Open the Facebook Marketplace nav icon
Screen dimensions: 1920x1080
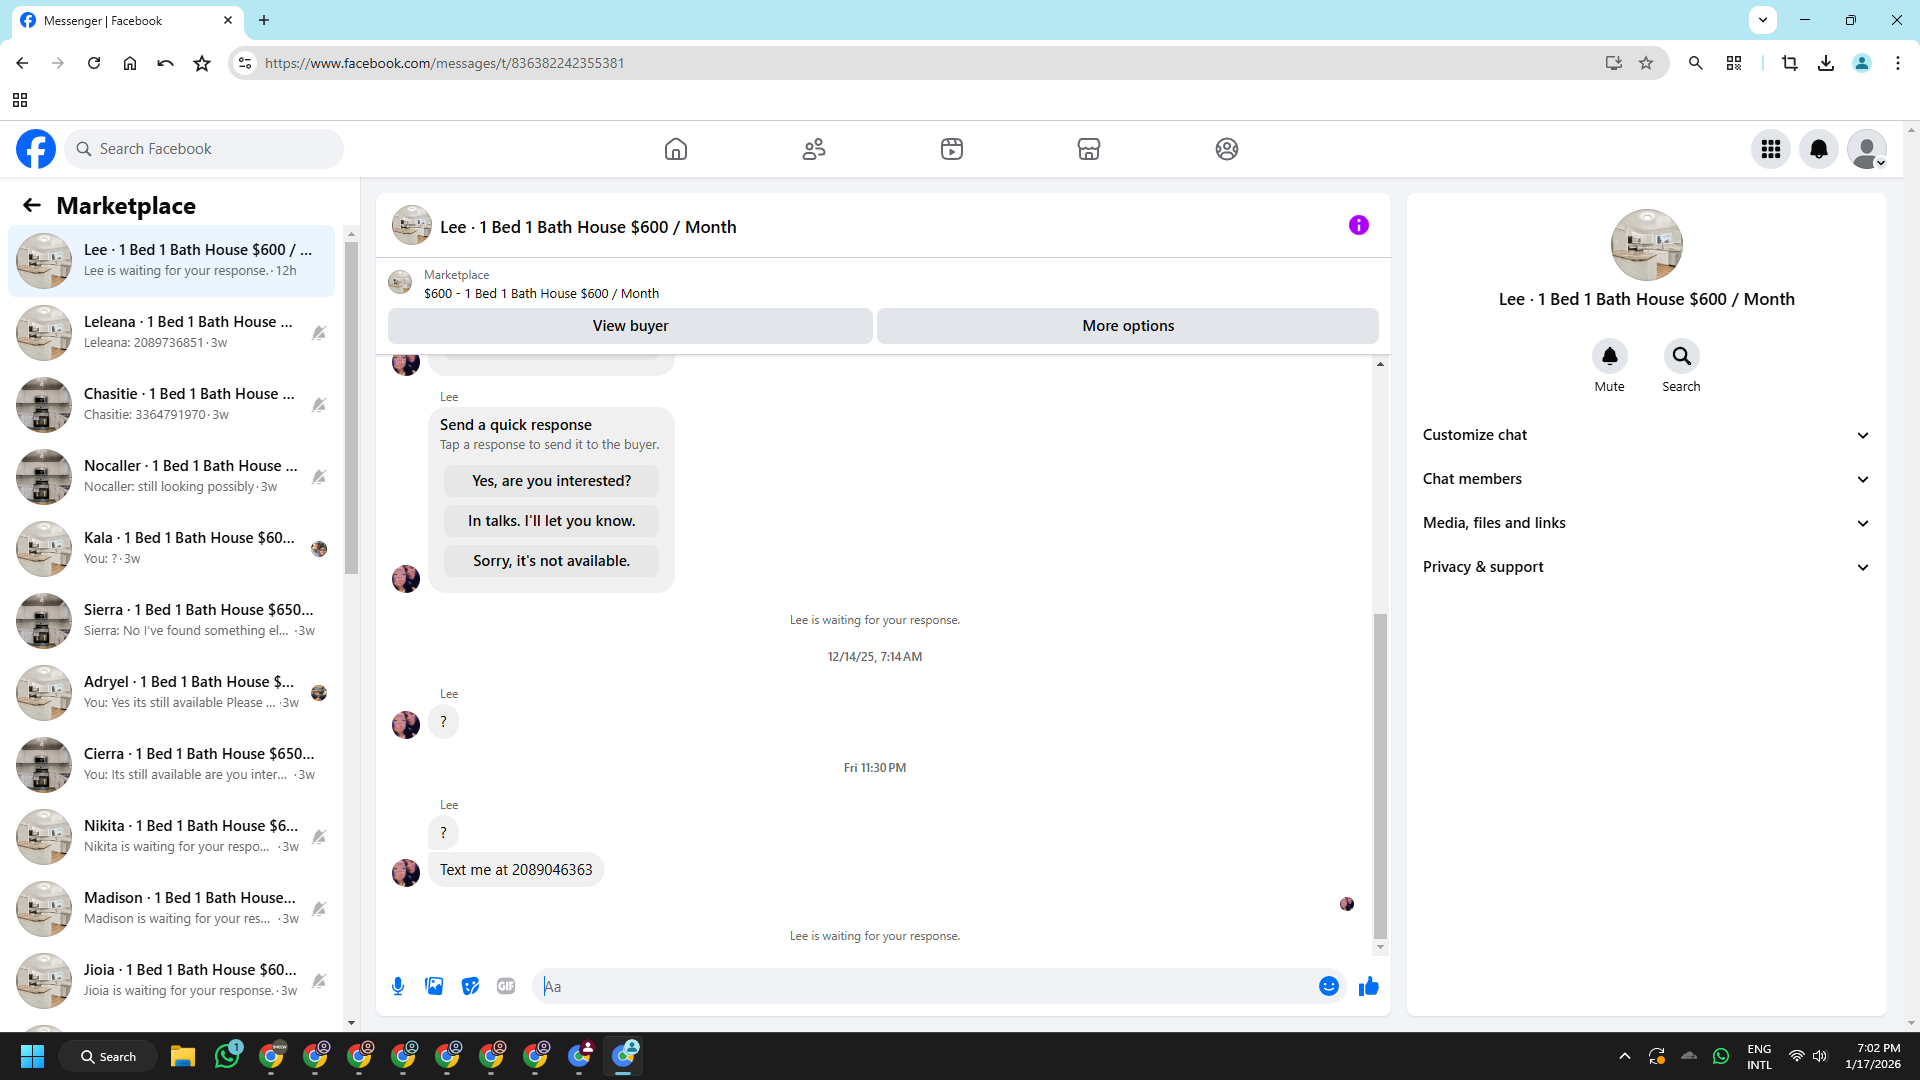point(1088,149)
